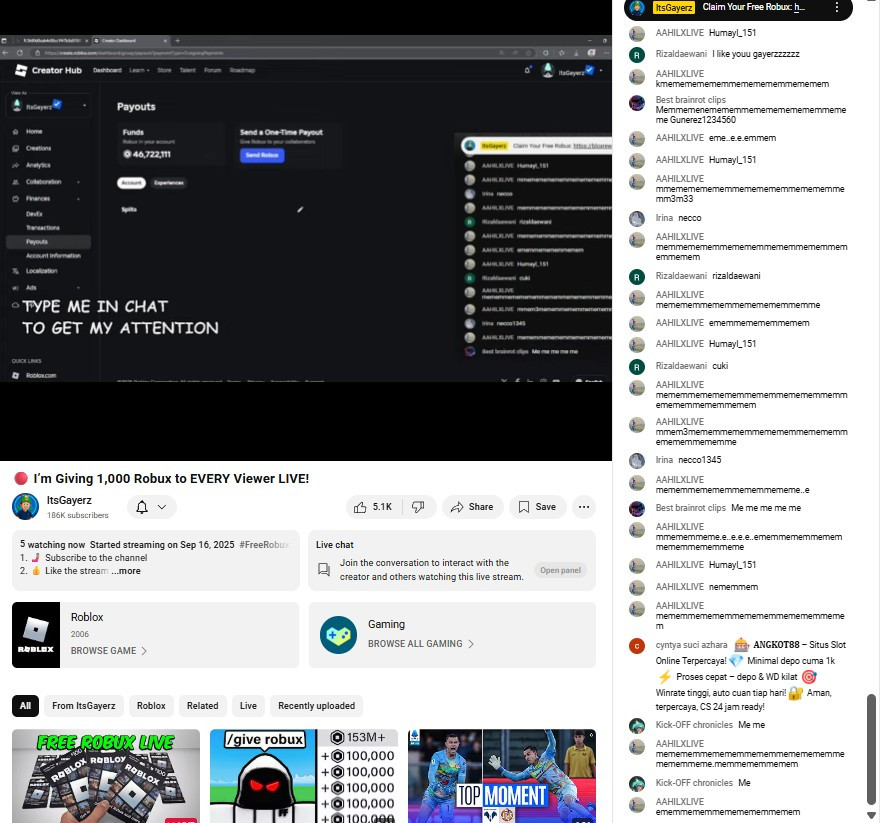Click the Roblox 2006 game card title
The width and height of the screenshot is (881, 823).
tap(87, 617)
